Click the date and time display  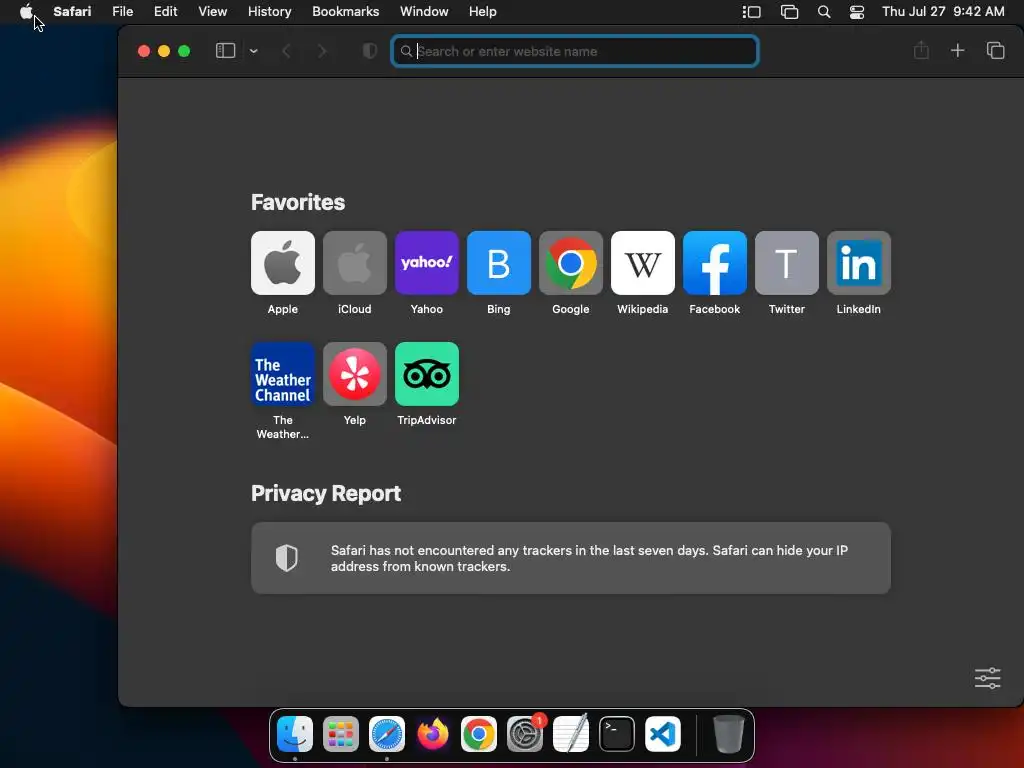click(943, 11)
